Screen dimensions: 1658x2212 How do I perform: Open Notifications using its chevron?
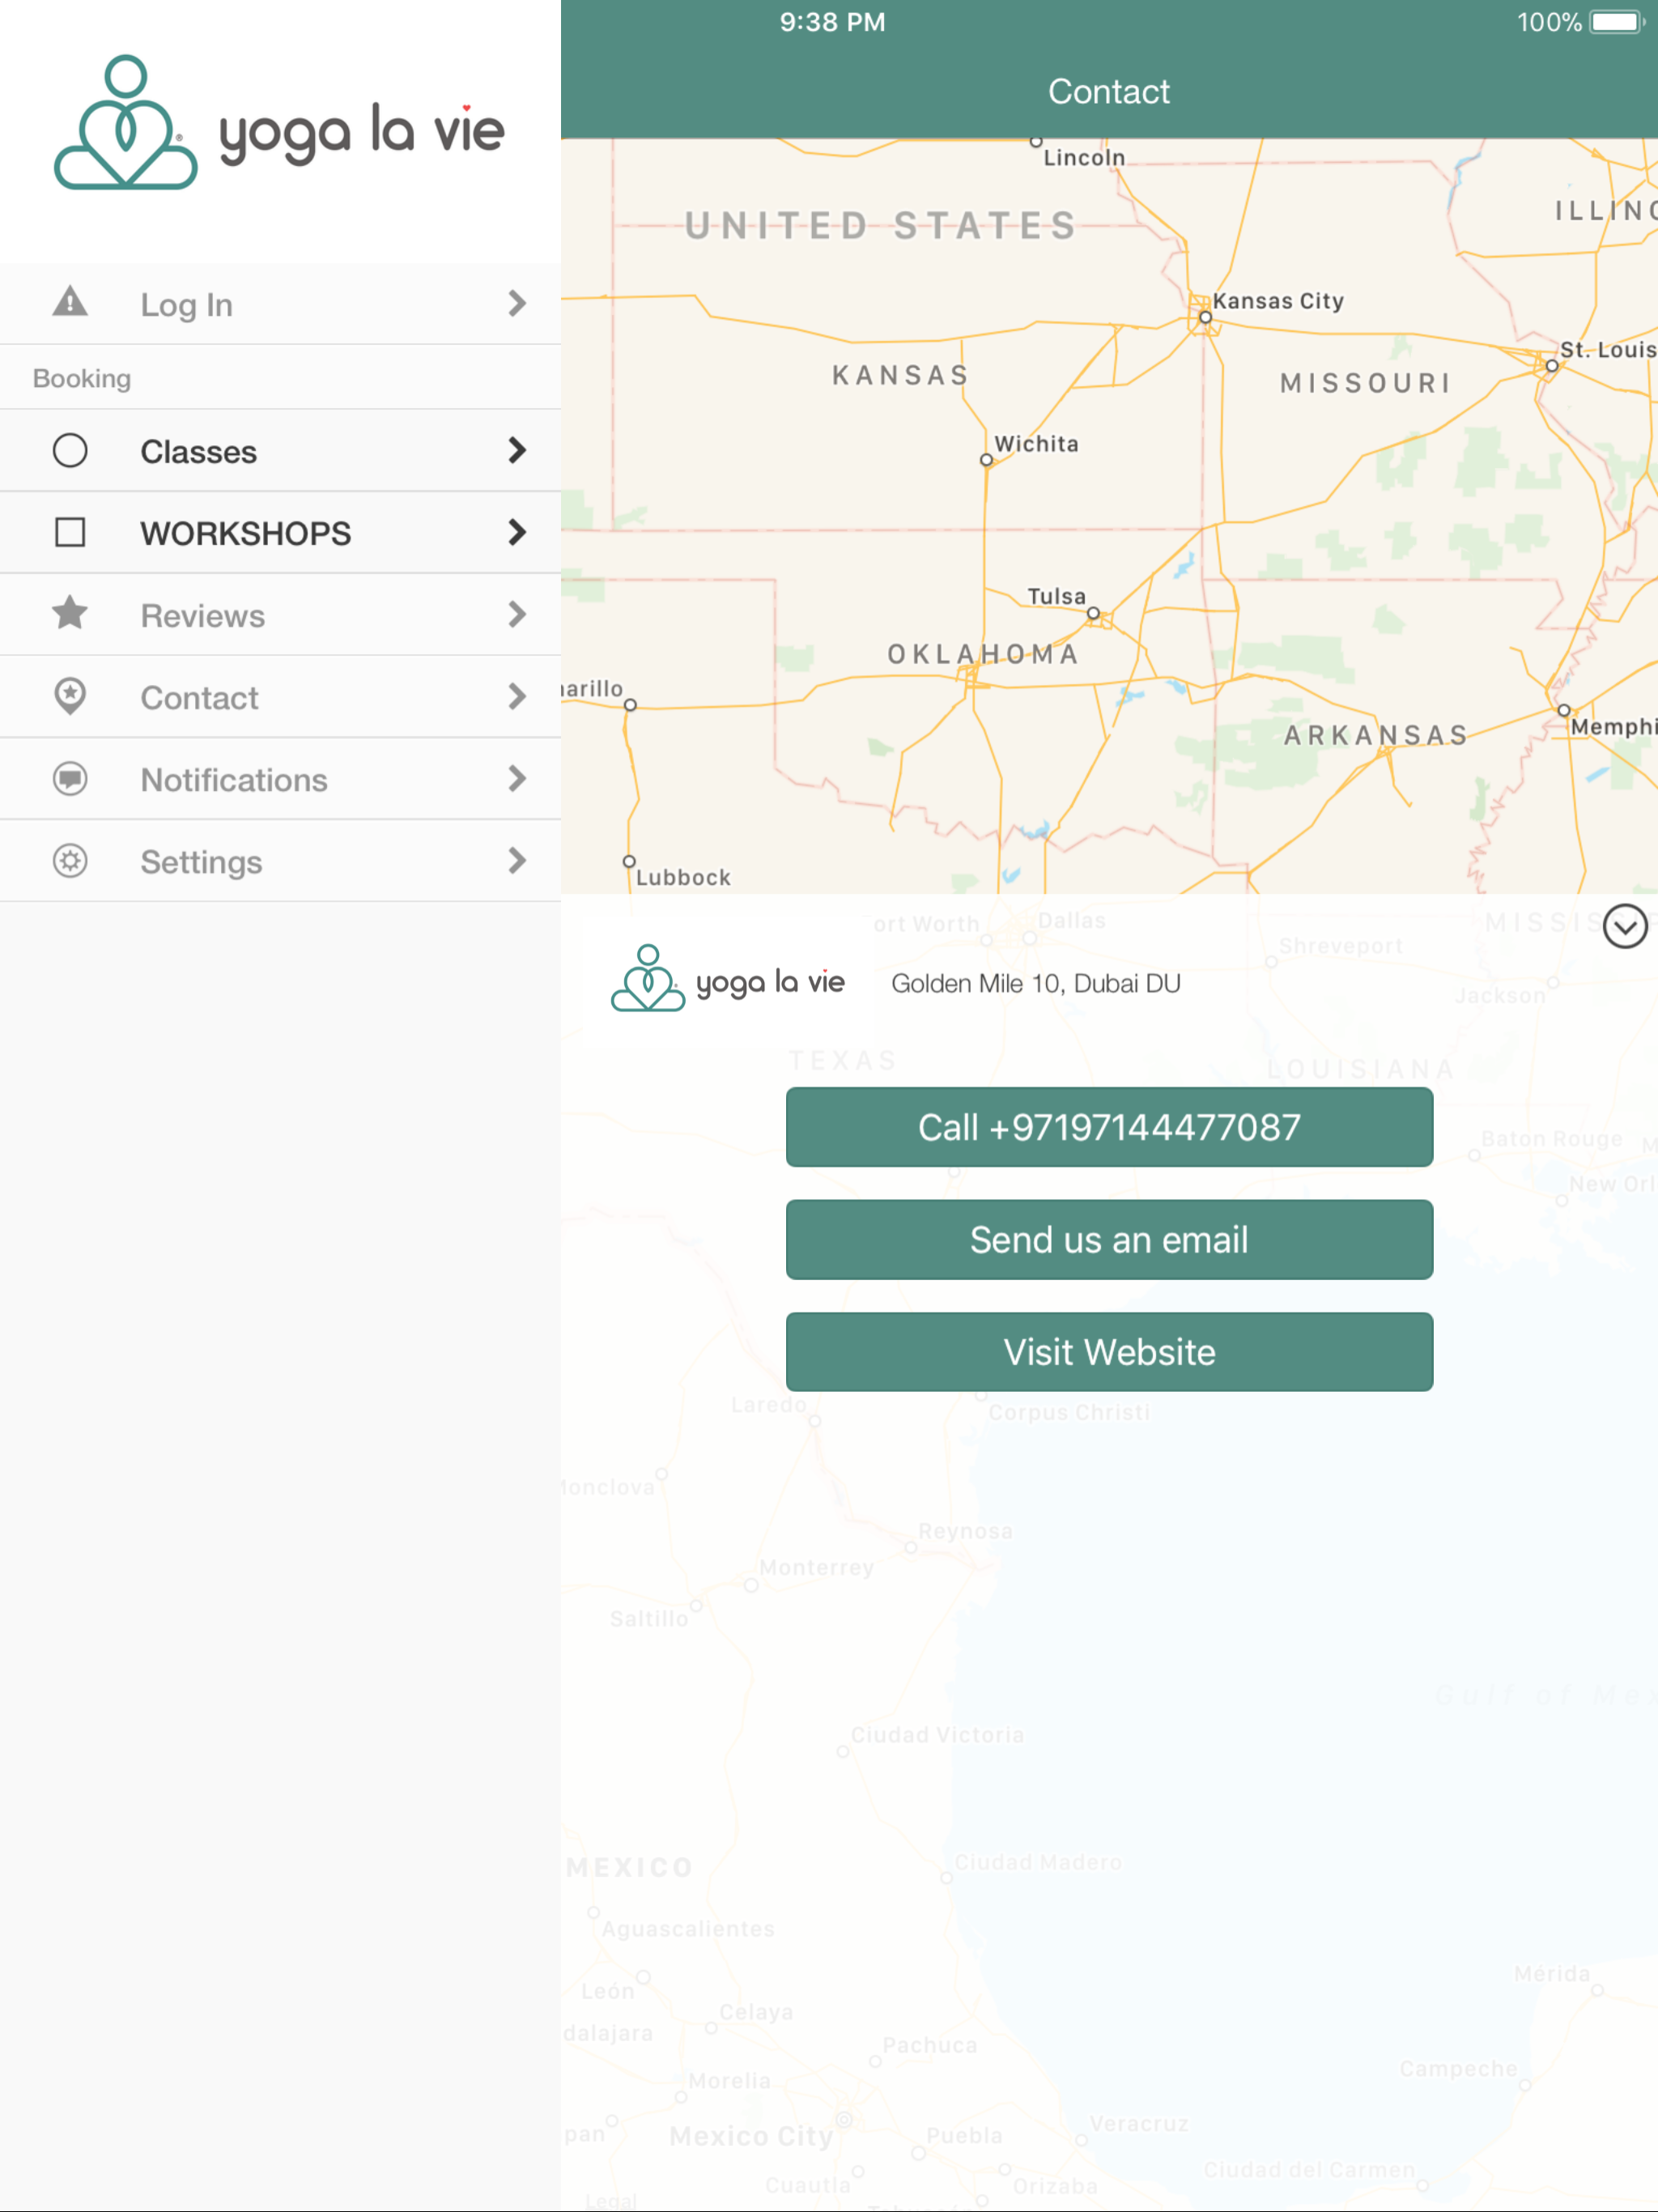[x=517, y=778]
